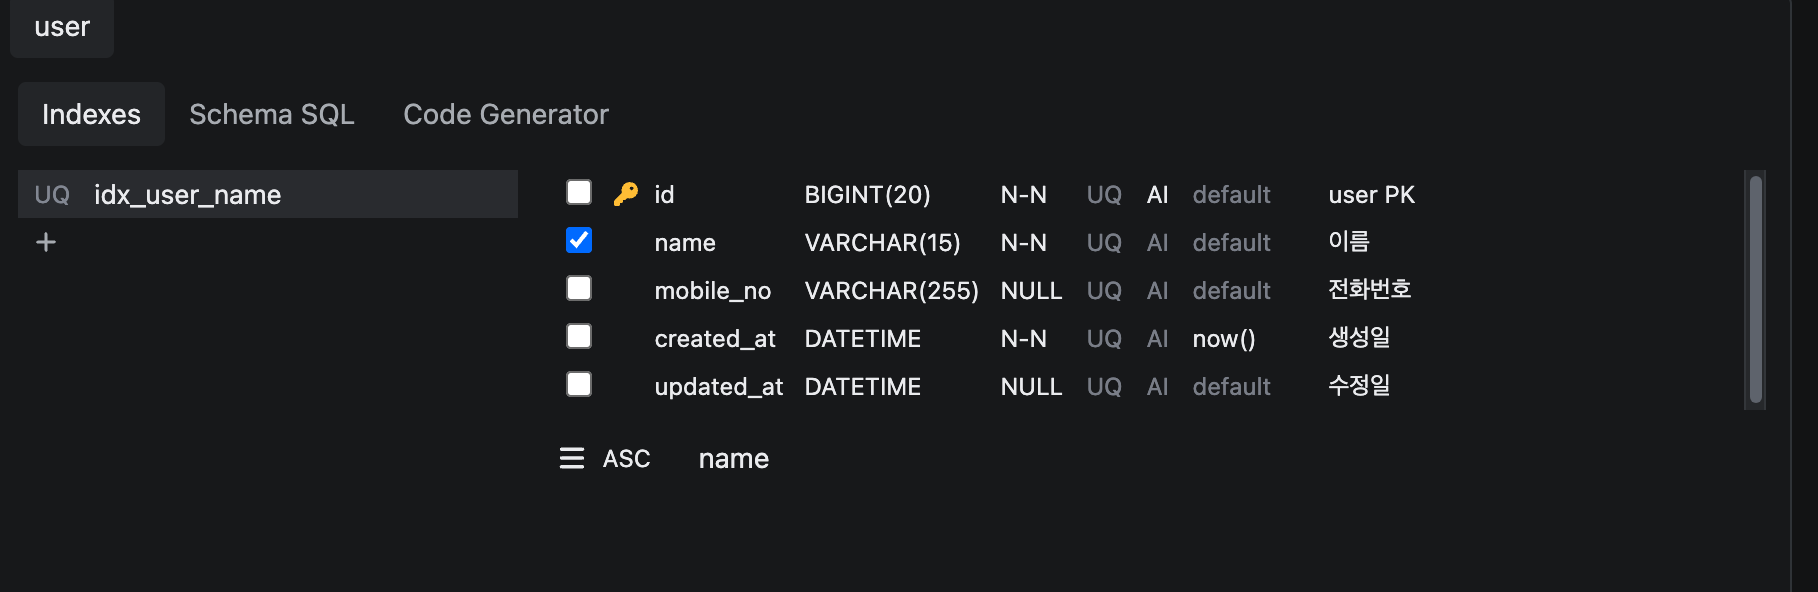
Task: Uncheck the name column checkbox
Action: 579,240
